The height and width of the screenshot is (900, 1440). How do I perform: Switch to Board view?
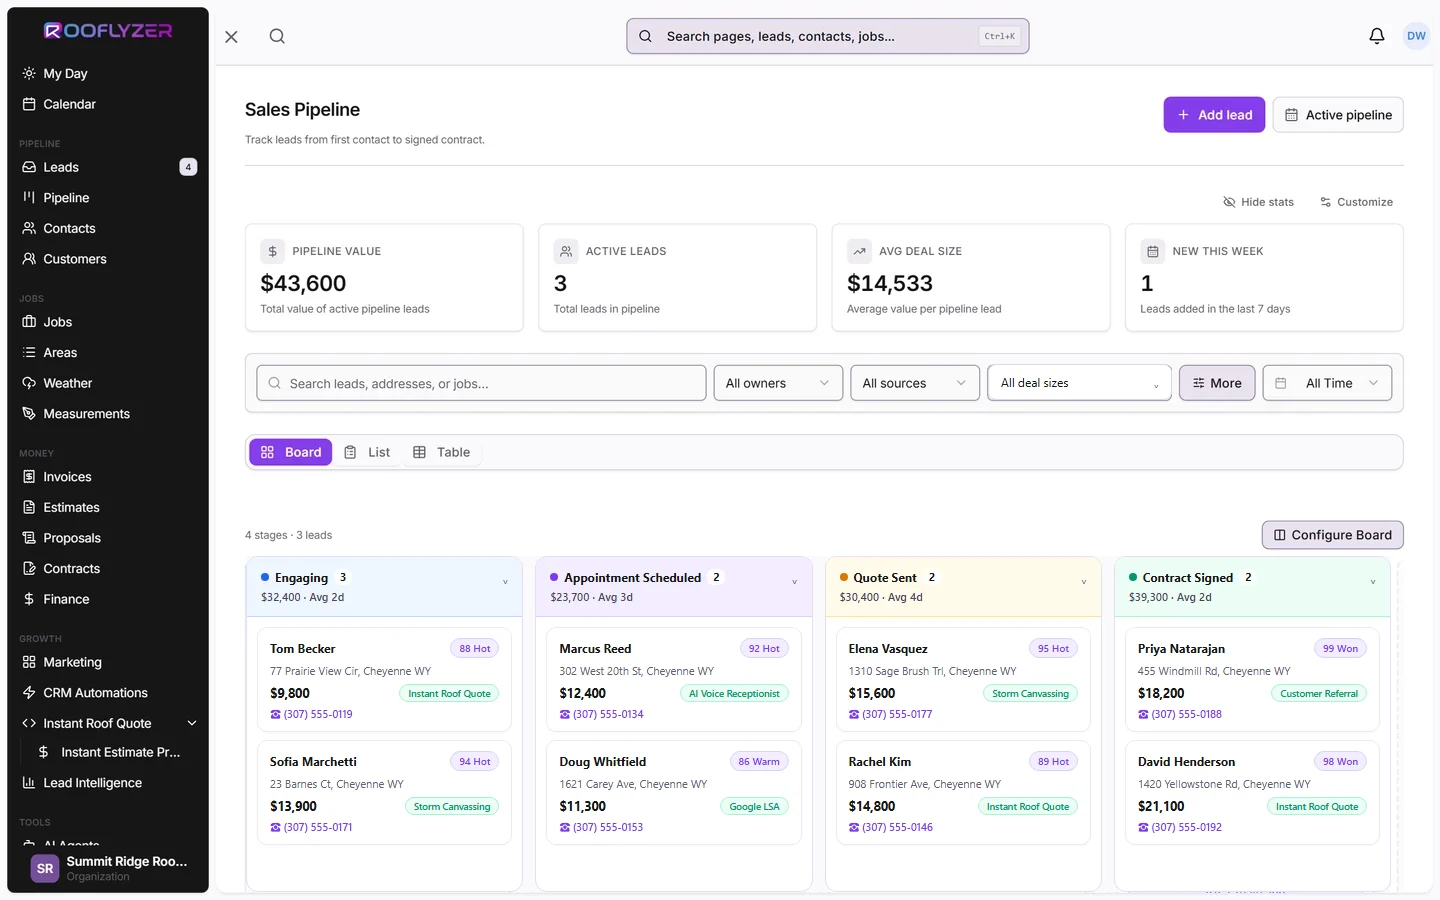pos(290,452)
